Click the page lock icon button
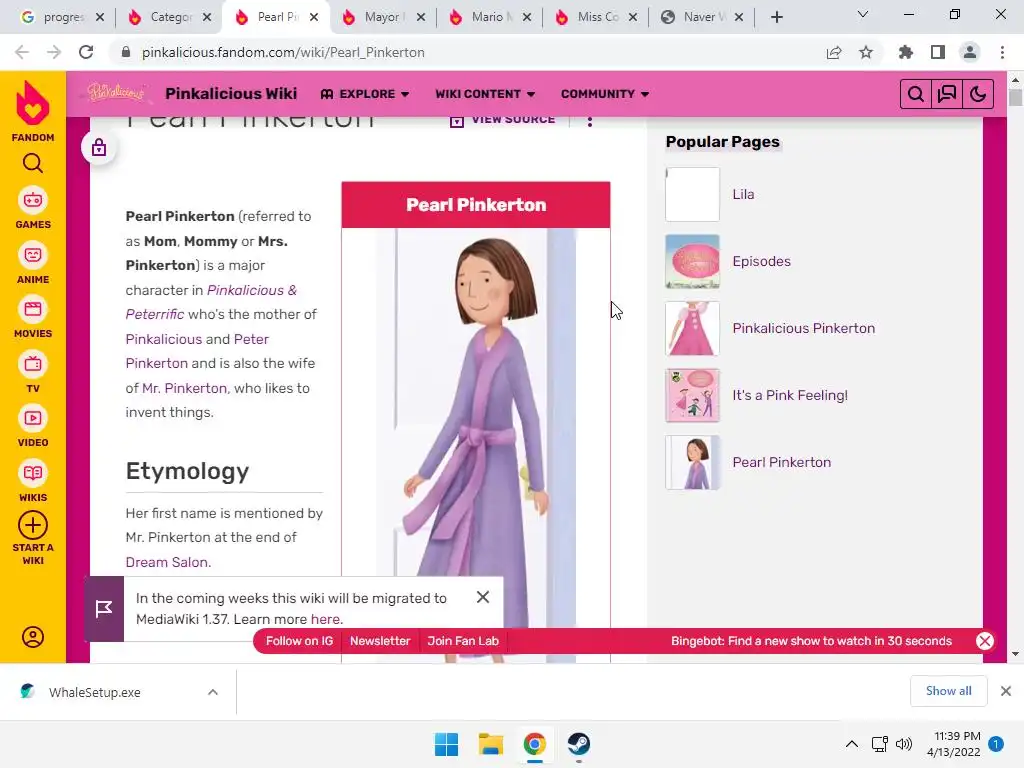Image resolution: width=1024 pixels, height=768 pixels. pyautogui.click(x=99, y=148)
